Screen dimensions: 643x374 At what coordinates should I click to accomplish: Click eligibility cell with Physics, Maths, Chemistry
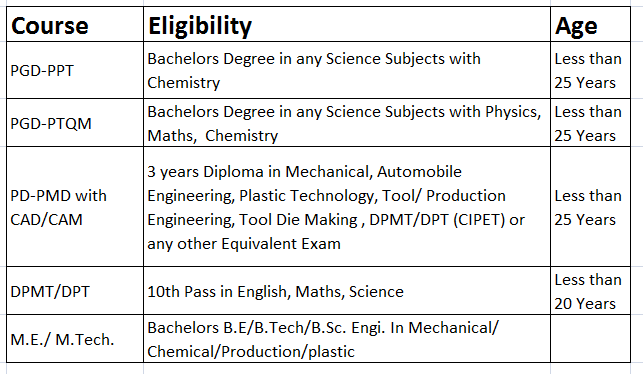pyautogui.click(x=347, y=123)
